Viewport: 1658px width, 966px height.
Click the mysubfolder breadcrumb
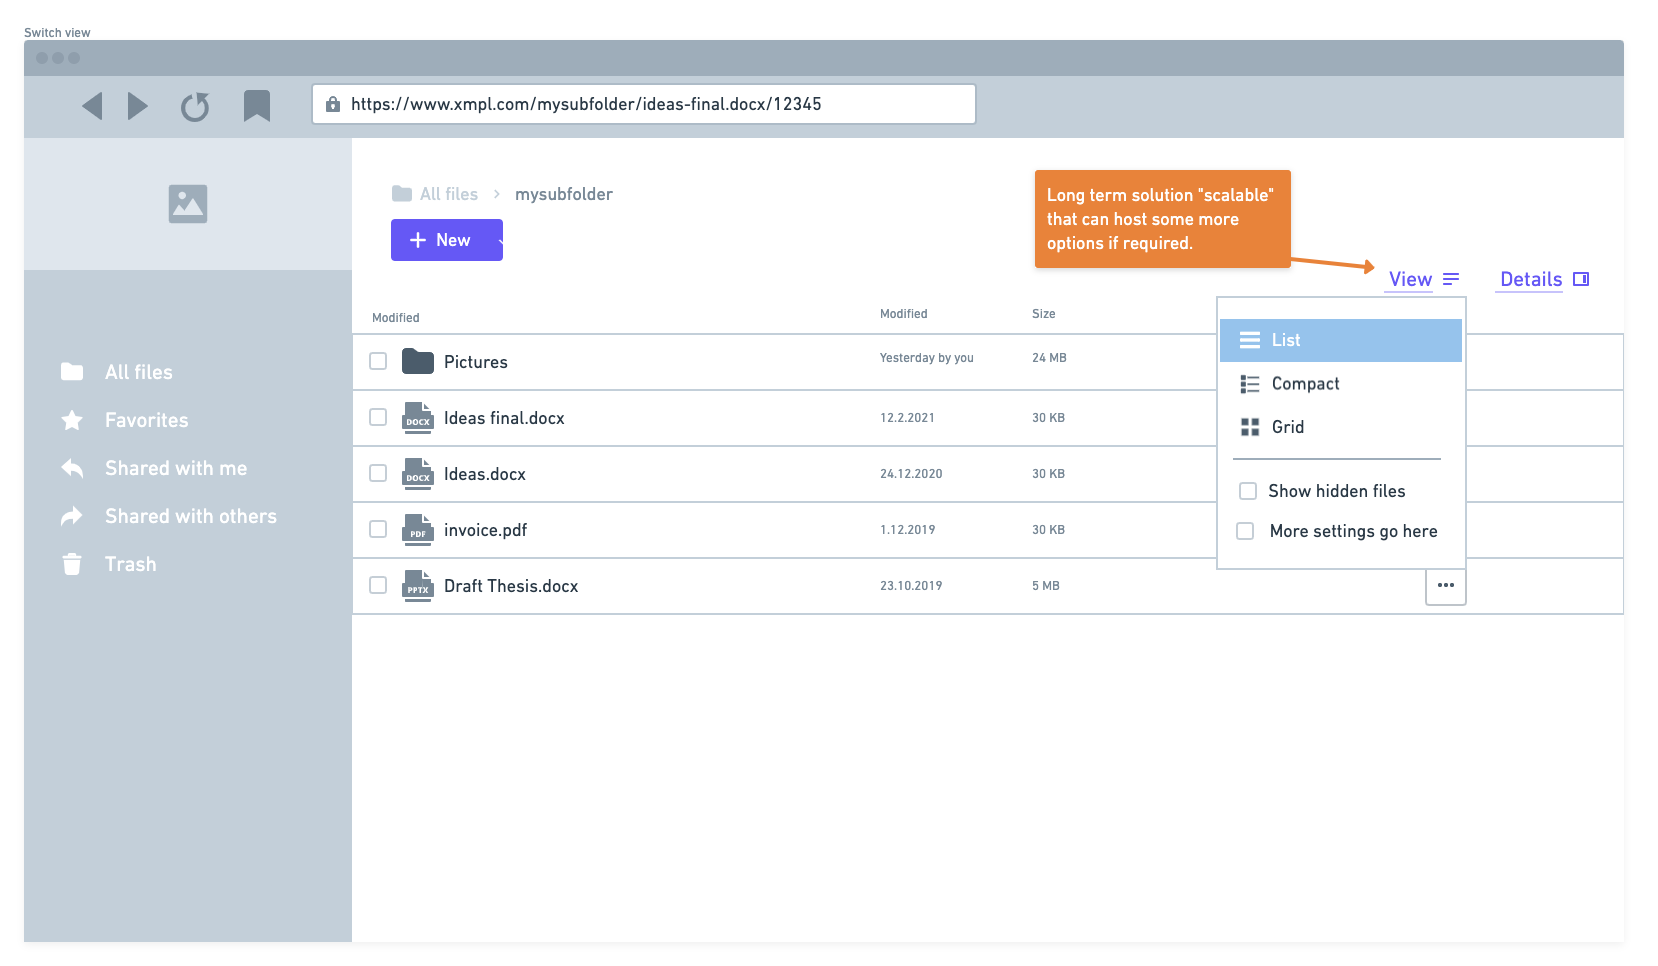click(564, 194)
